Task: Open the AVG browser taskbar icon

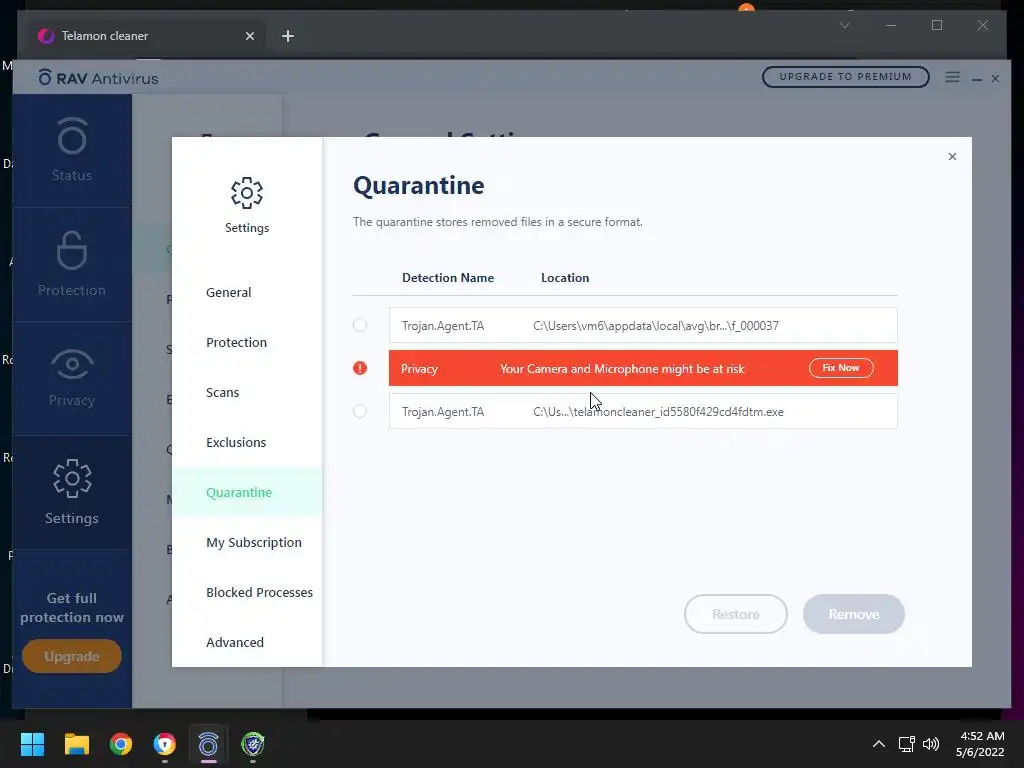Action: 165,744
